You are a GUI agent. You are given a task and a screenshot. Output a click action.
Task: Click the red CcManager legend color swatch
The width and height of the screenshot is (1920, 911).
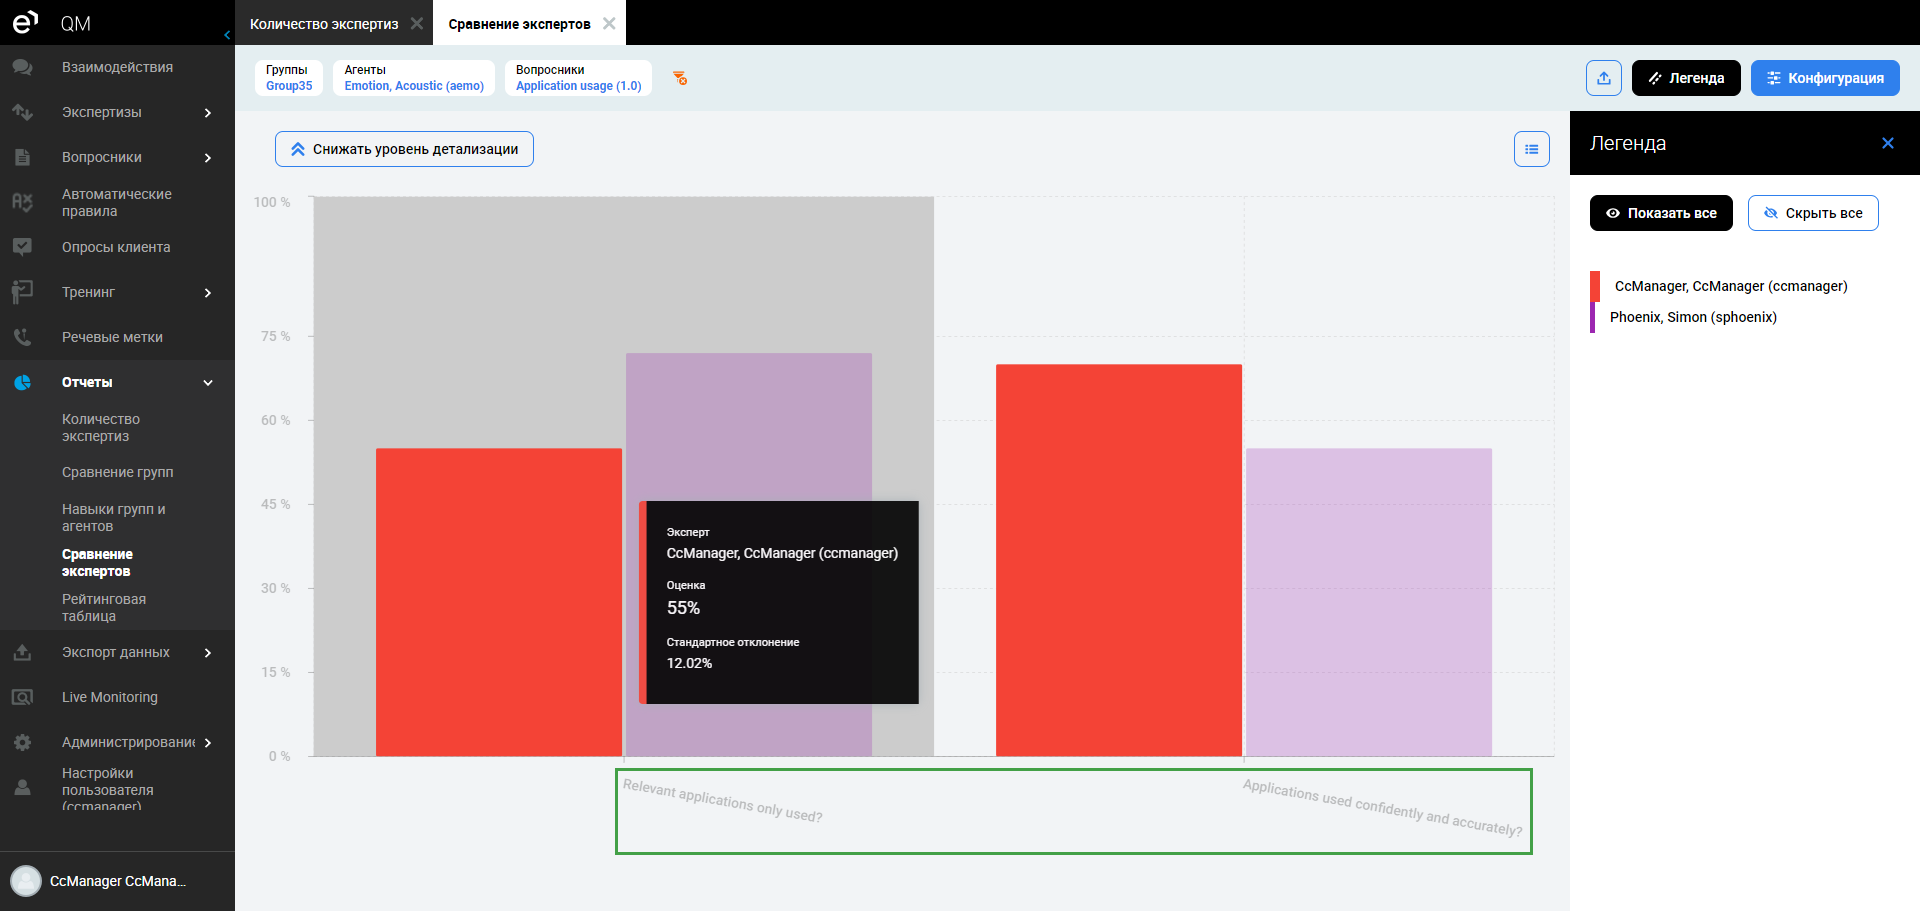pyautogui.click(x=1595, y=286)
